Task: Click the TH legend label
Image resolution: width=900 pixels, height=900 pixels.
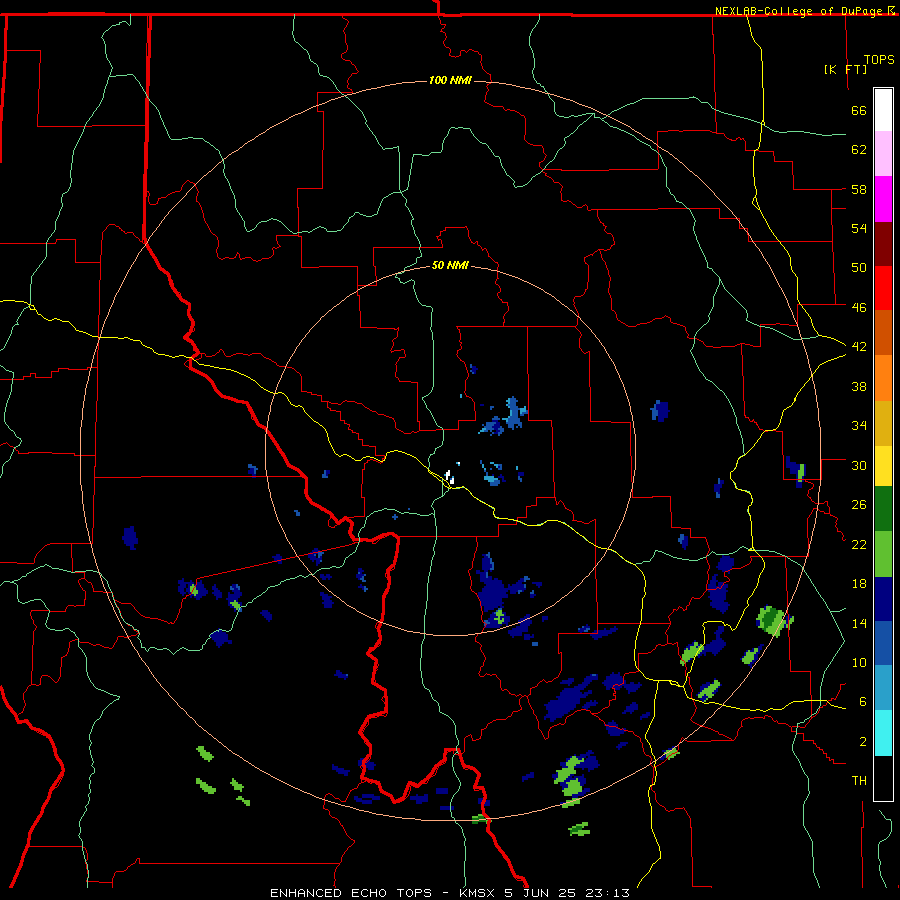Action: 859,781
